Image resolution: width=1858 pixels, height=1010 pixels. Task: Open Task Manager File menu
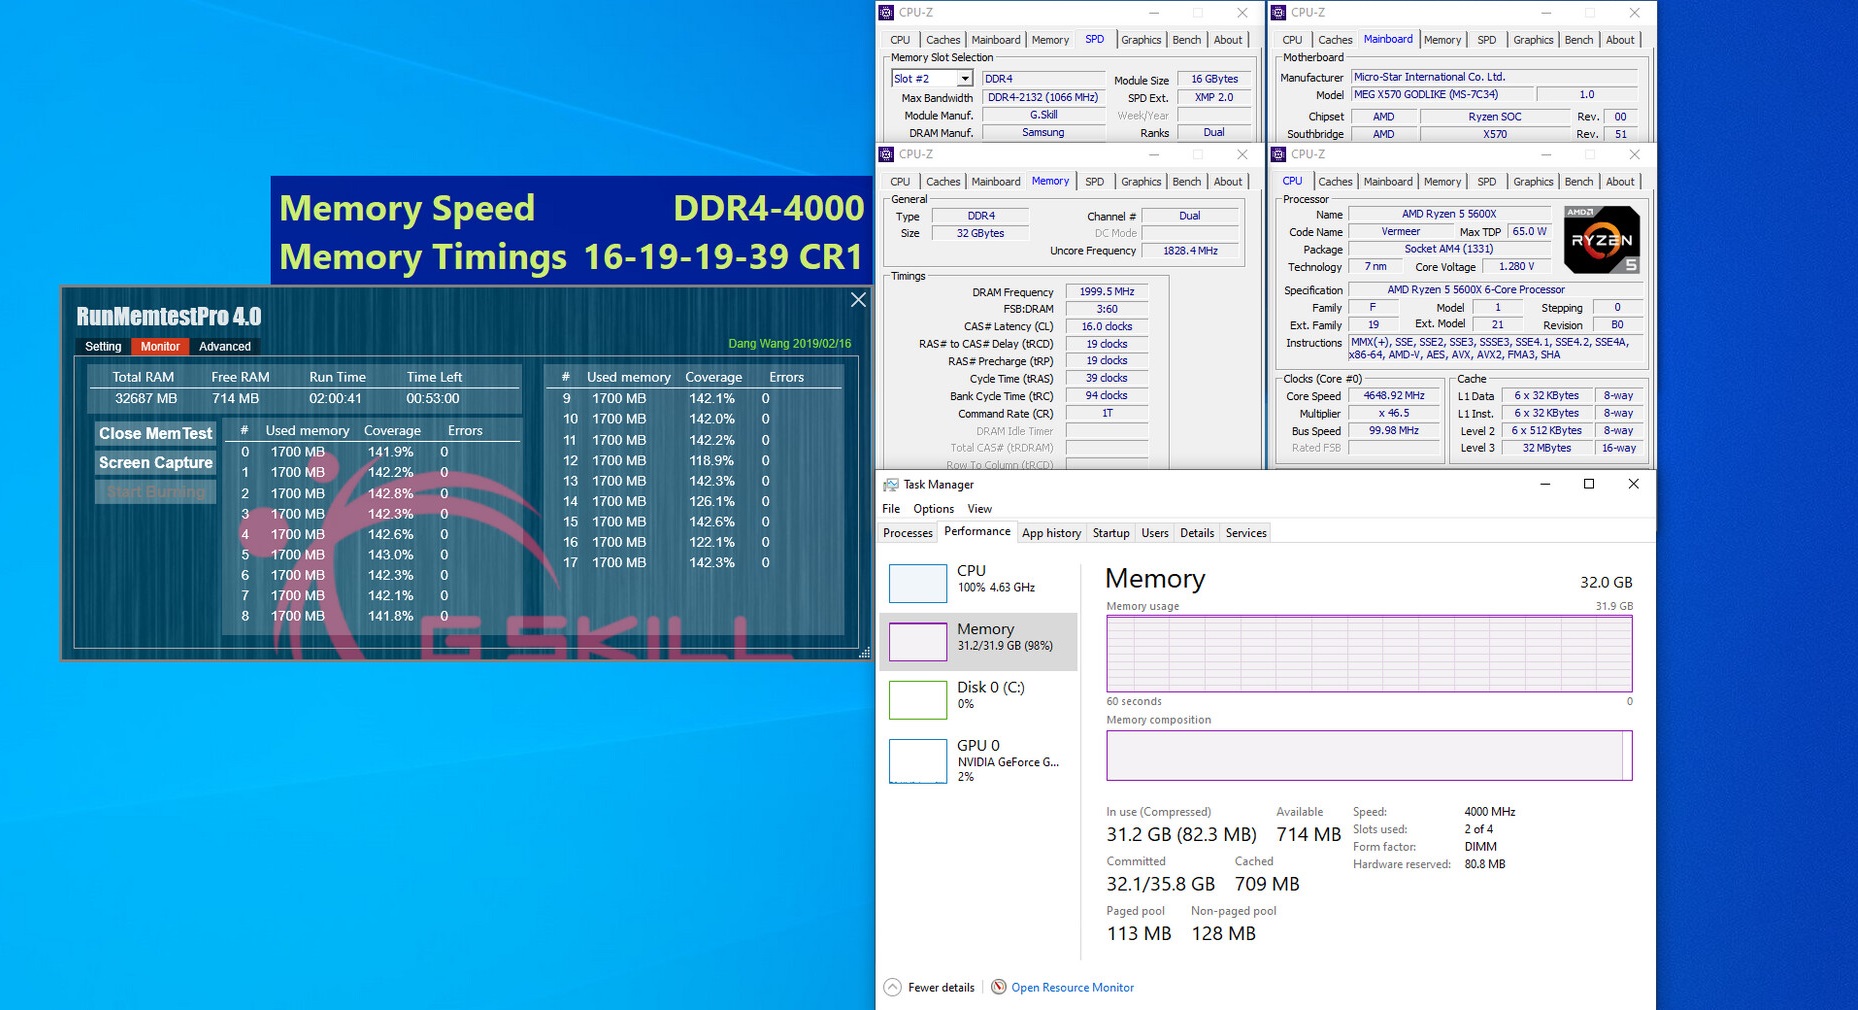pos(891,509)
